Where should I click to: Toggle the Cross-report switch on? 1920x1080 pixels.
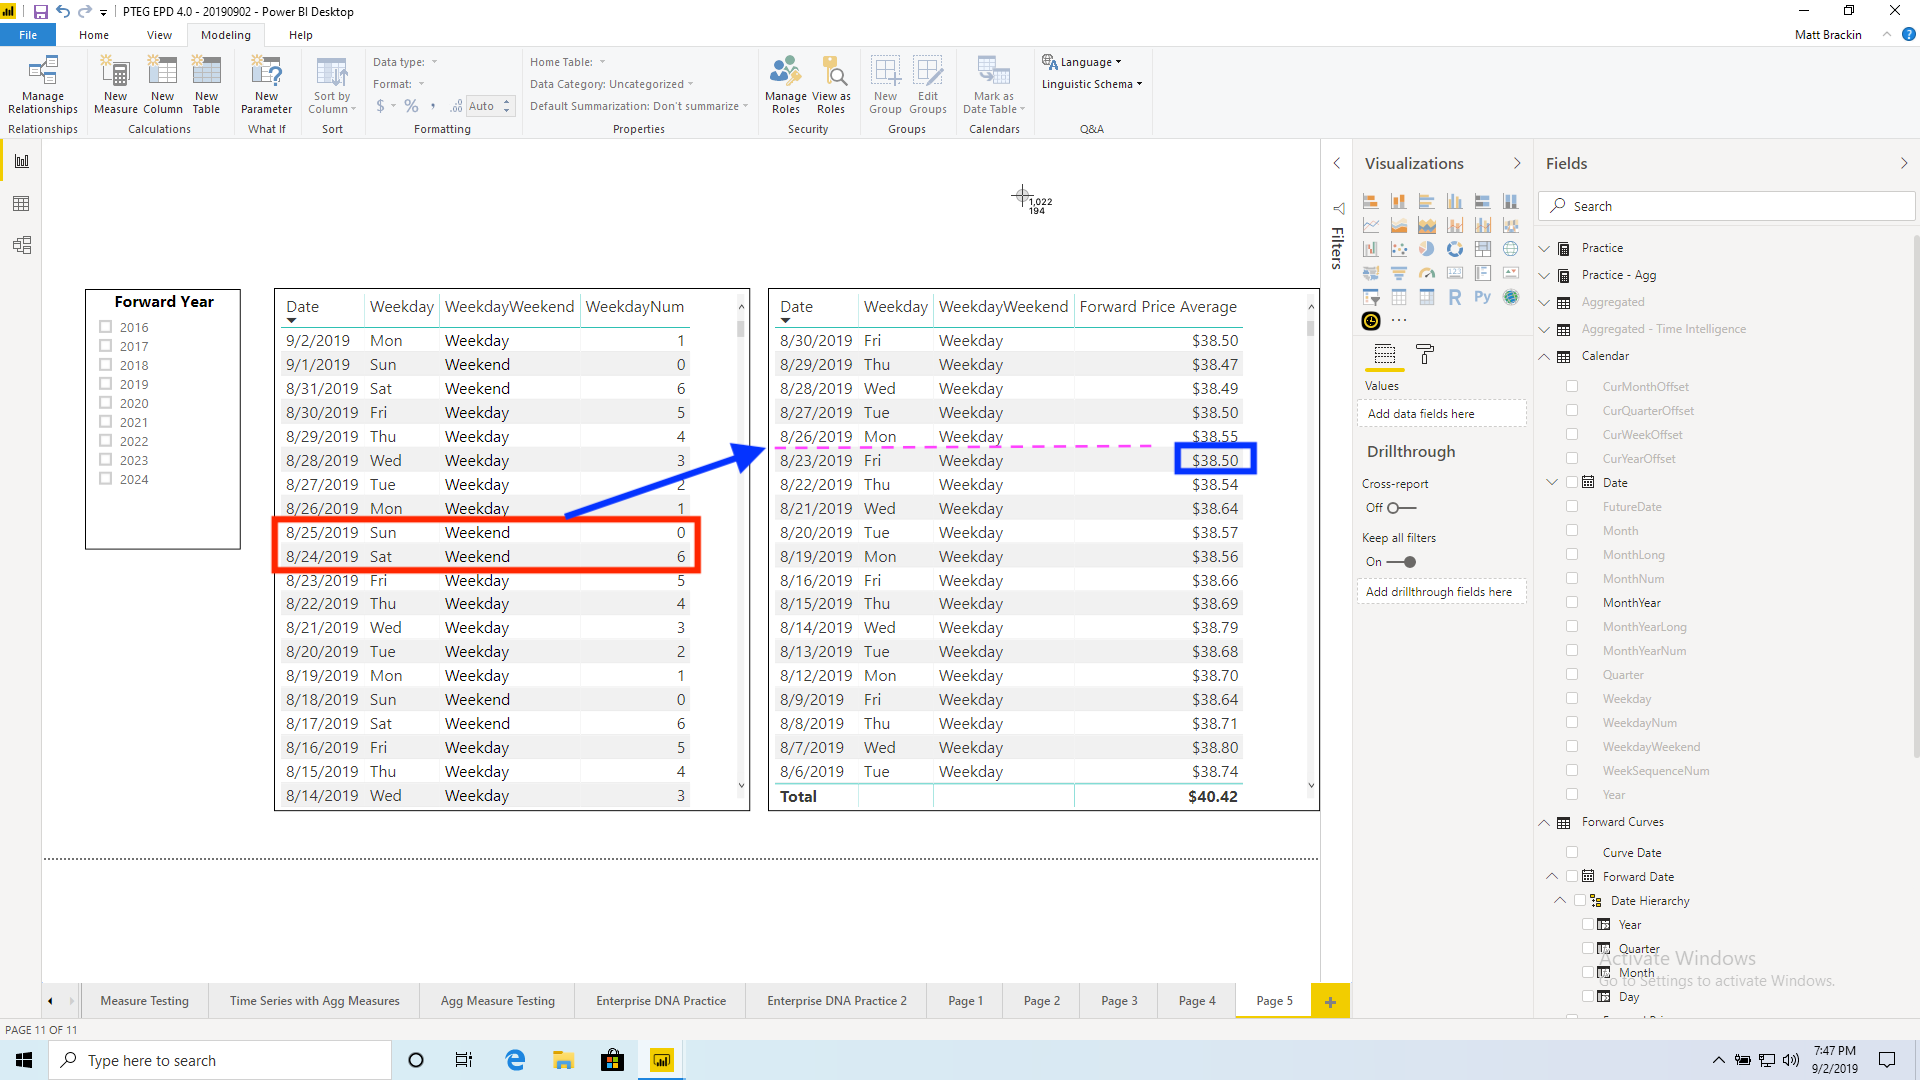(1400, 508)
